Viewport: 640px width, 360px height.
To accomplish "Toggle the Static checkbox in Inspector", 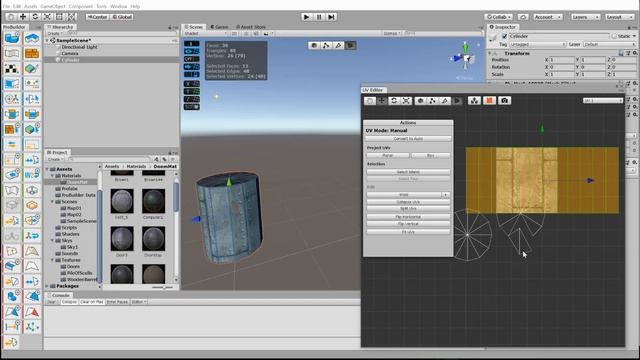I will pos(614,36).
